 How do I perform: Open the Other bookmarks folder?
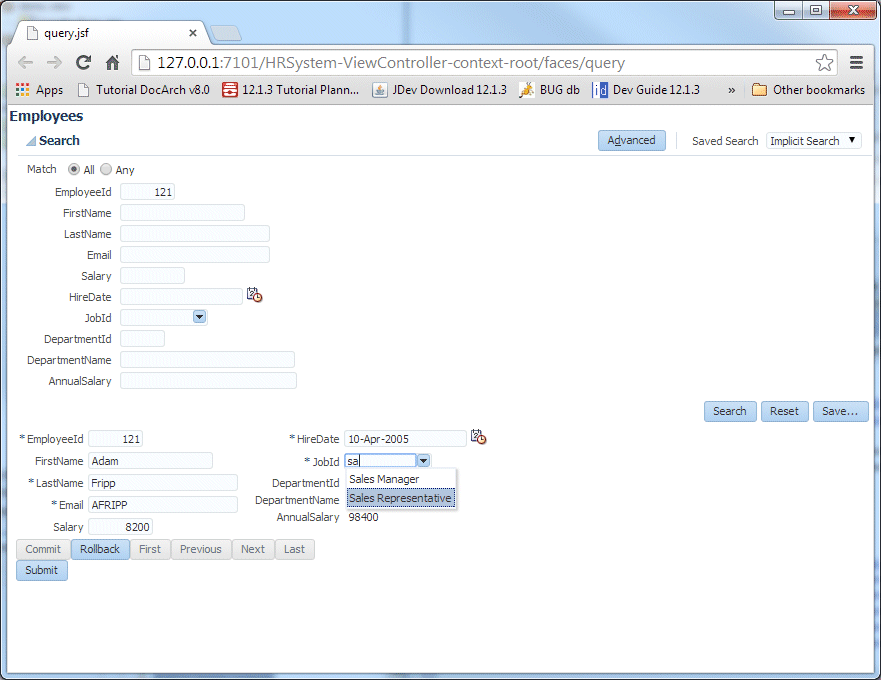point(809,90)
